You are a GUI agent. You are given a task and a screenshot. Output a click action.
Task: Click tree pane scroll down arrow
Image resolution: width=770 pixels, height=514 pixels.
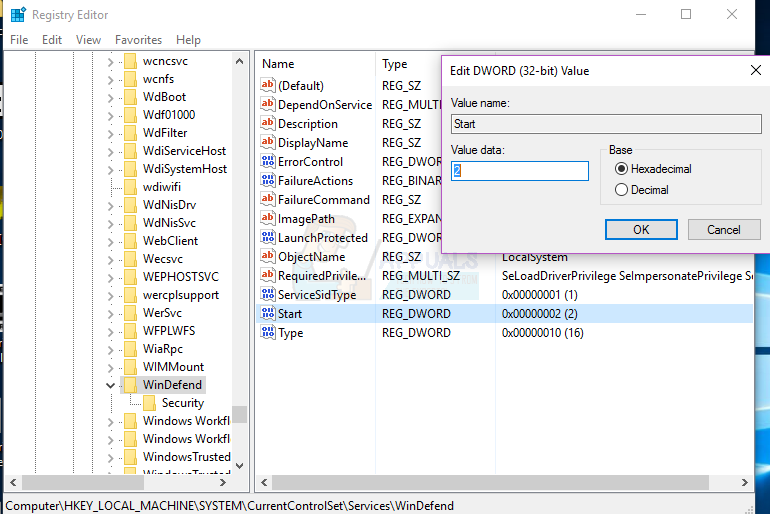pos(240,465)
